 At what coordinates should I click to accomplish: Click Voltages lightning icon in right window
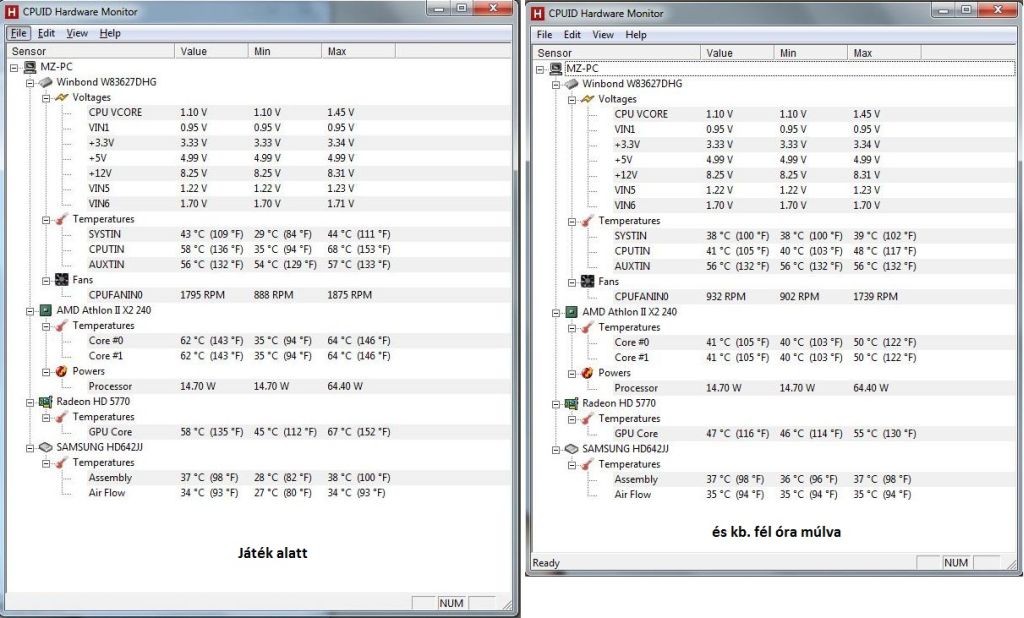click(x=587, y=99)
